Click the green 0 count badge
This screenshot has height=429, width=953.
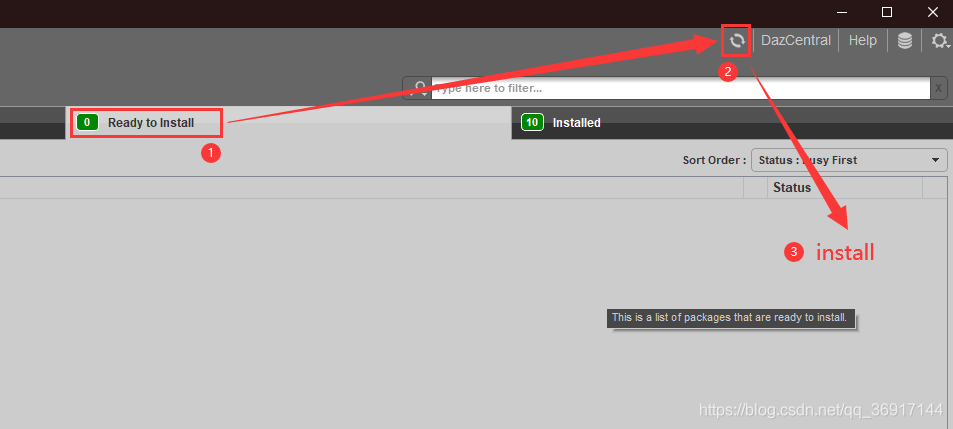pyautogui.click(x=87, y=123)
